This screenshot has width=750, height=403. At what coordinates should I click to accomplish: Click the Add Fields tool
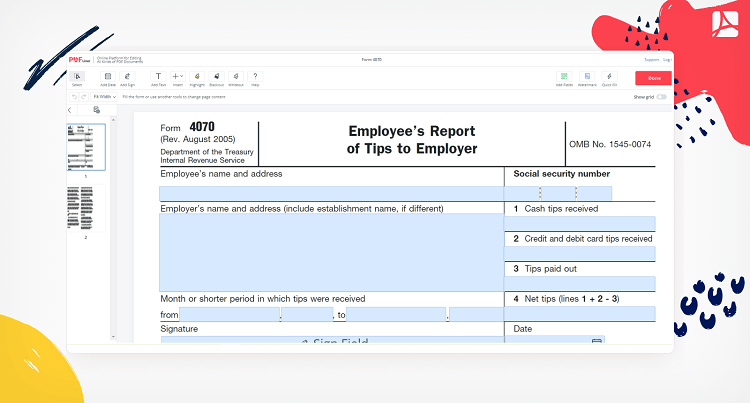(564, 78)
